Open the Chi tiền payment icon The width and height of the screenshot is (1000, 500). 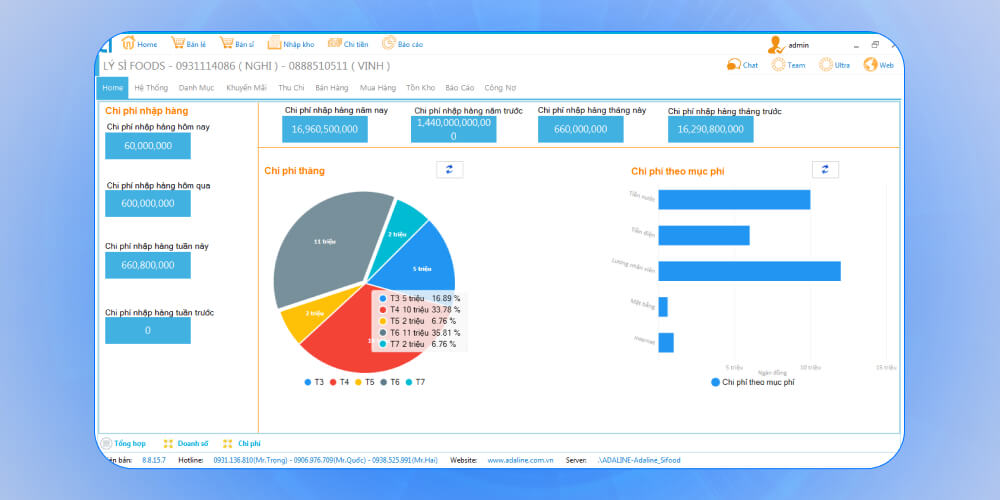pos(335,44)
